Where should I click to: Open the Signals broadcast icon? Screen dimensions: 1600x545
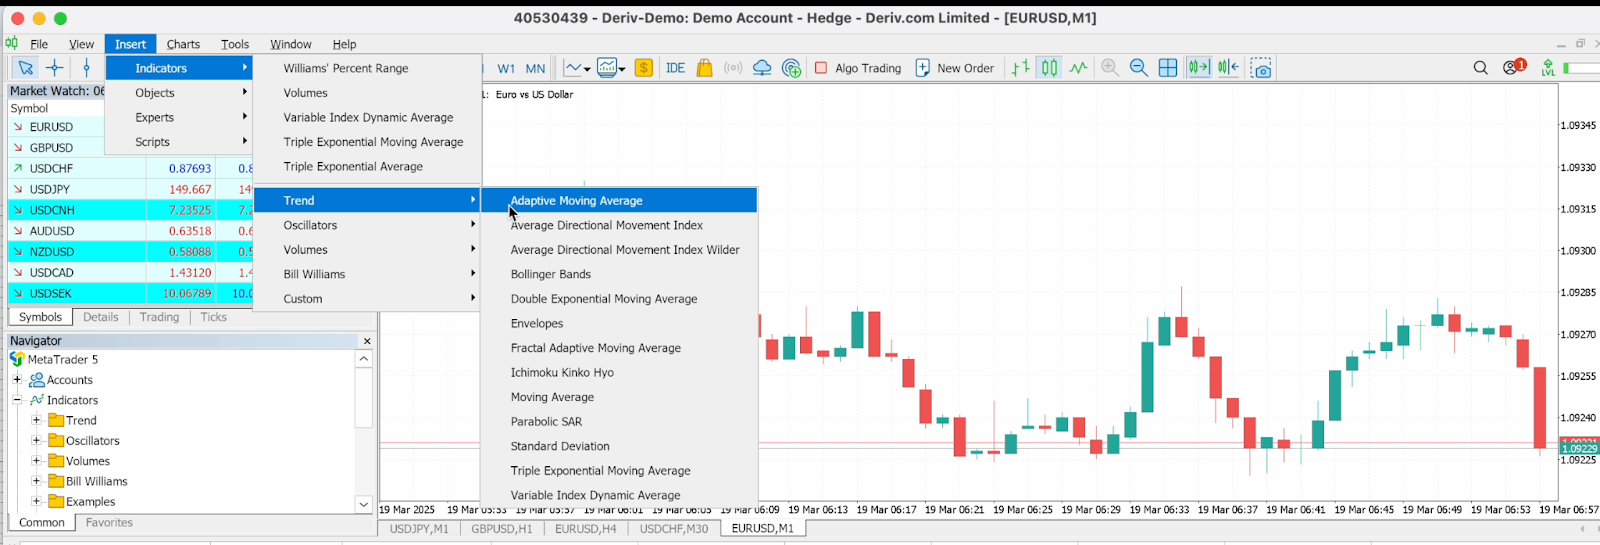[733, 68]
